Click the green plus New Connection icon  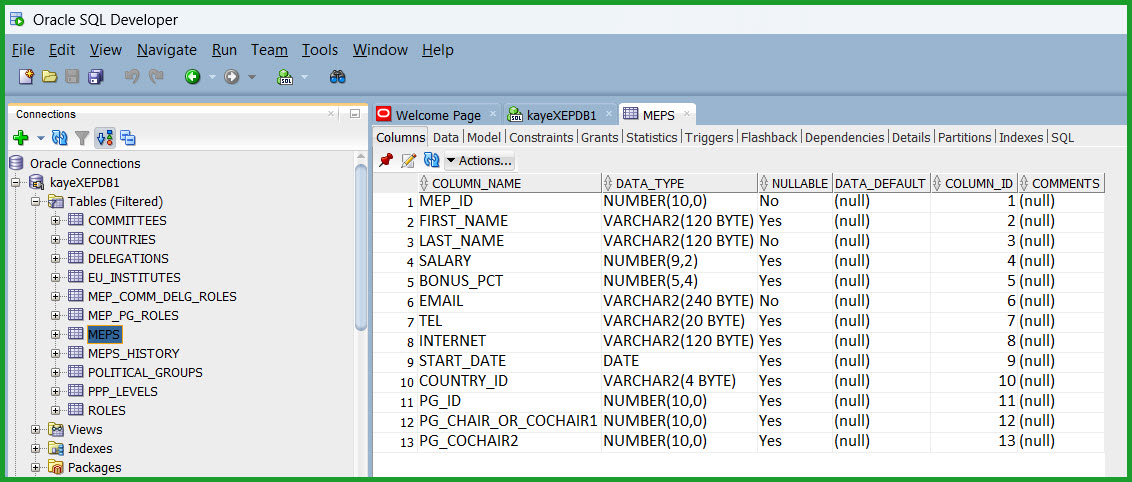click(21, 138)
